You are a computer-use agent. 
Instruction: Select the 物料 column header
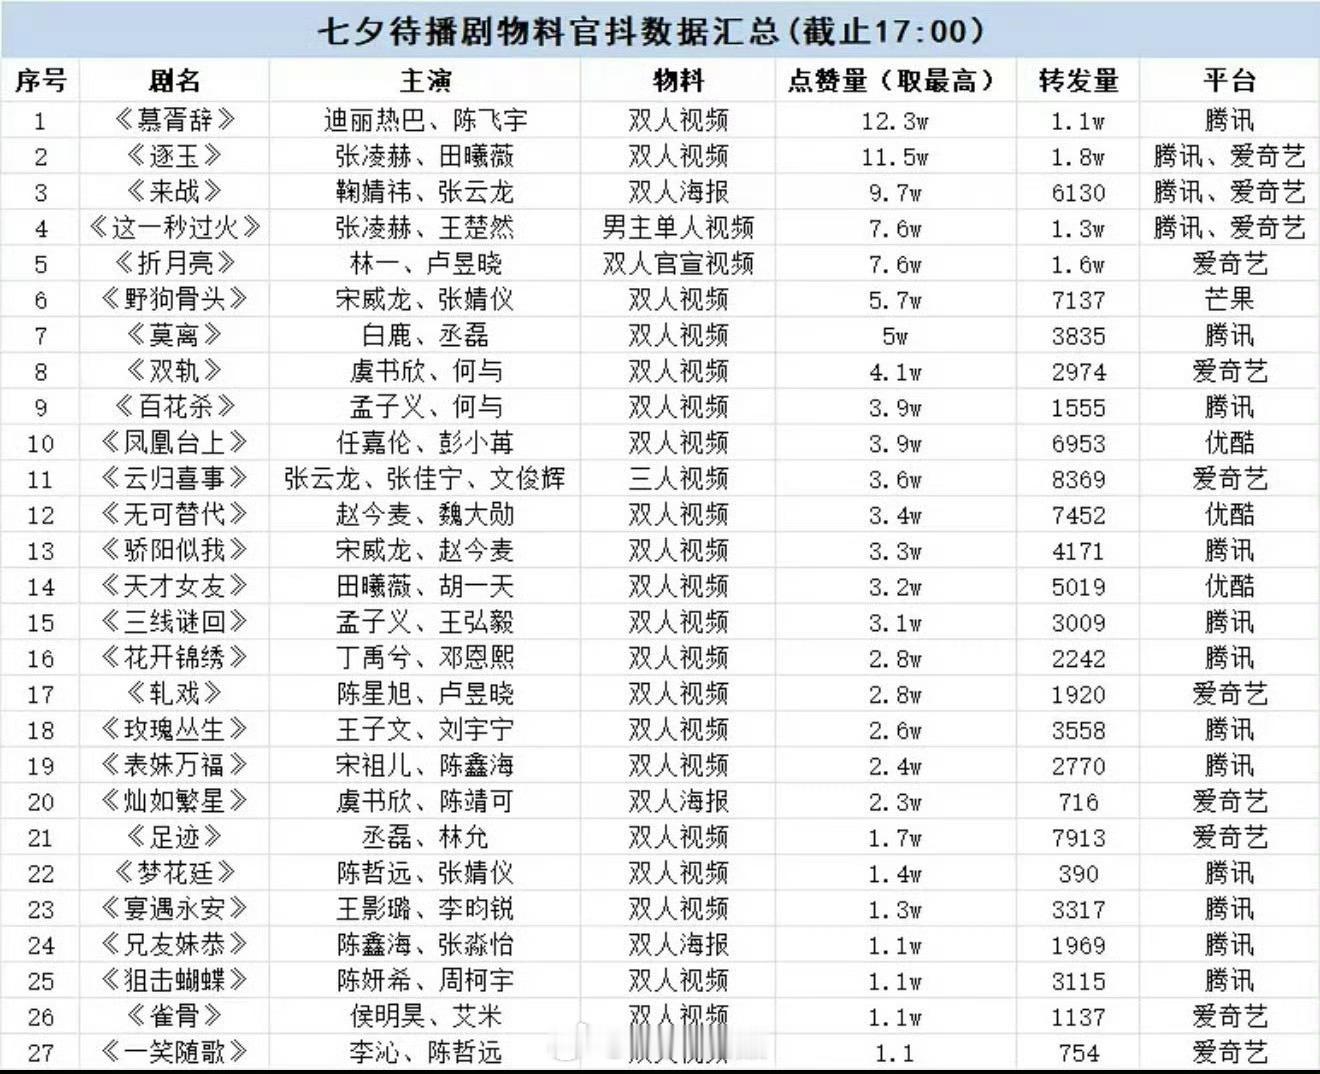coord(678,81)
